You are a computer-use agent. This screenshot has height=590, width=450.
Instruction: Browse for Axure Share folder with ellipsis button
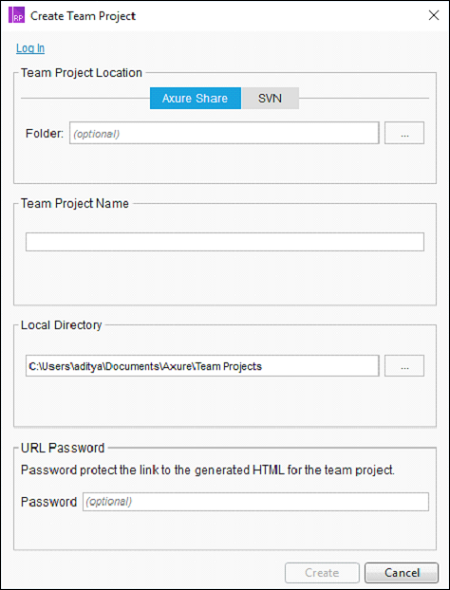coord(404,133)
